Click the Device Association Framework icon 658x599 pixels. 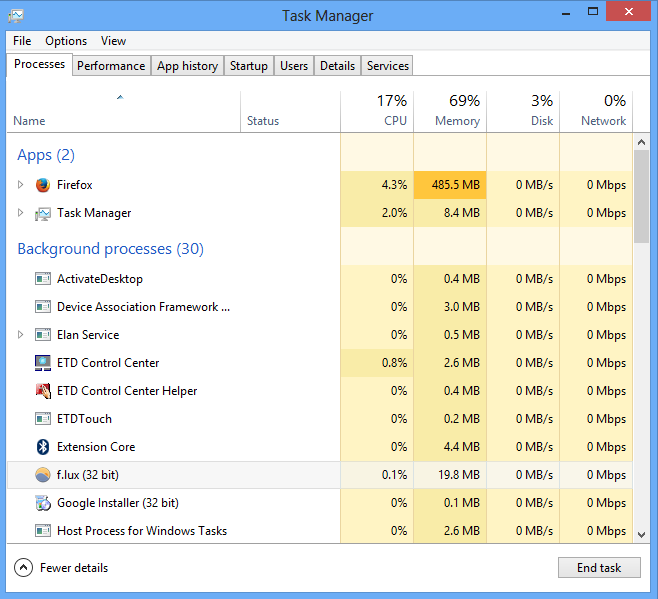point(43,307)
